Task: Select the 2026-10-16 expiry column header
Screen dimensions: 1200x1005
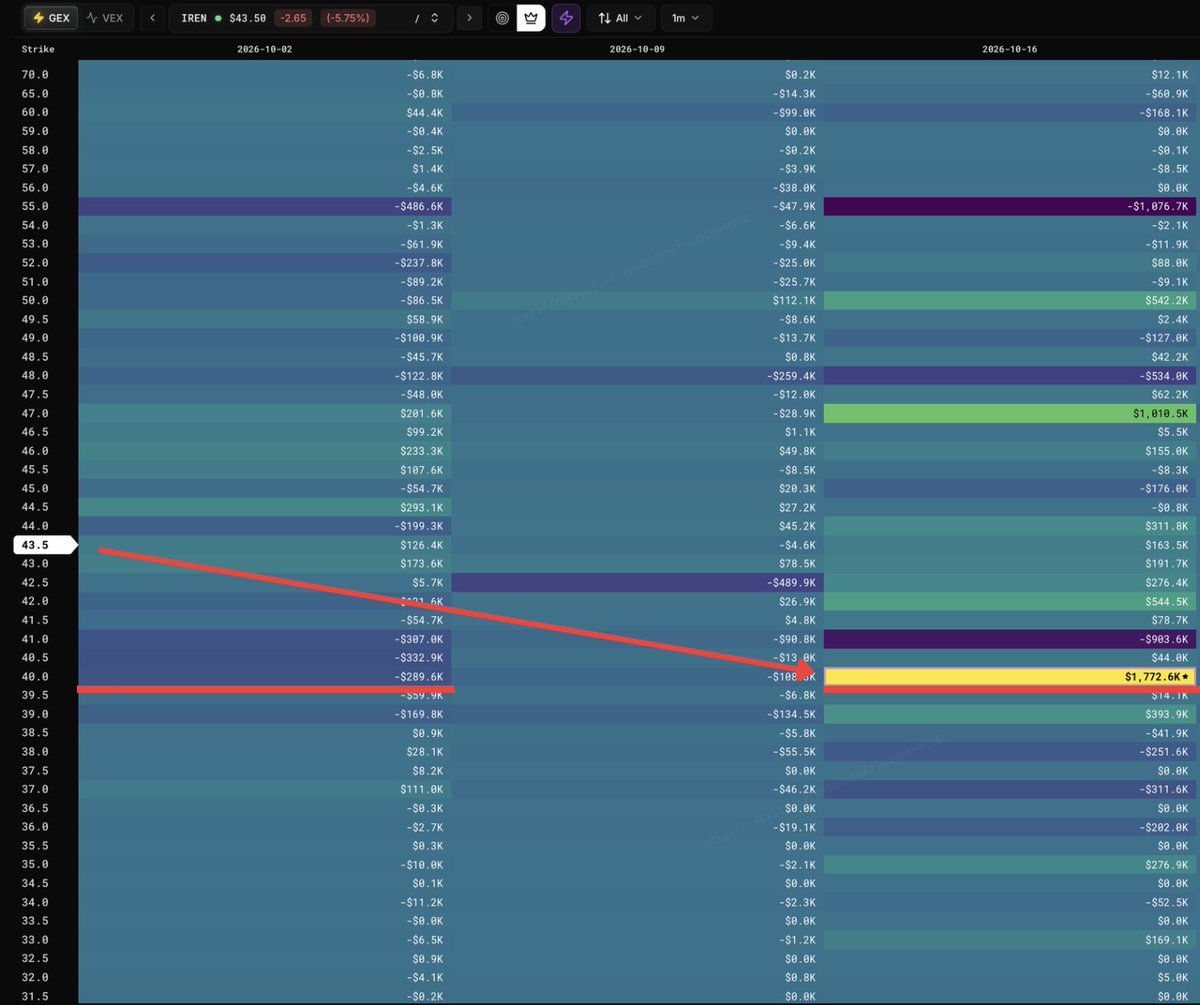Action: click(1010, 49)
